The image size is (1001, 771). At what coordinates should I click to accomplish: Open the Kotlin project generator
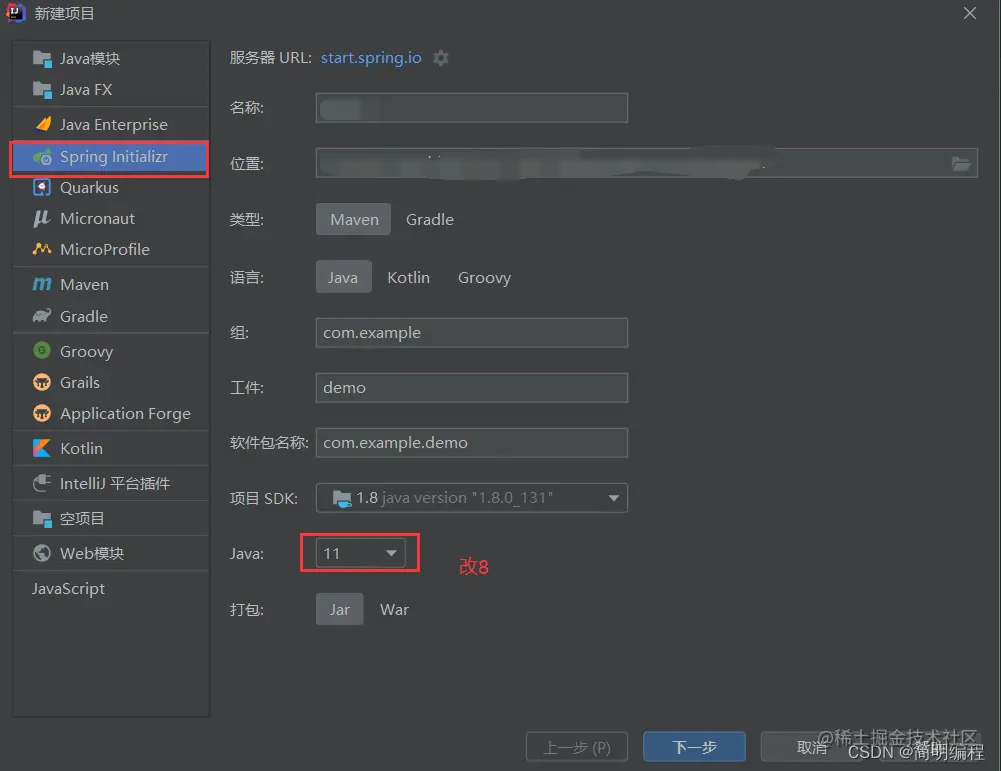80,448
